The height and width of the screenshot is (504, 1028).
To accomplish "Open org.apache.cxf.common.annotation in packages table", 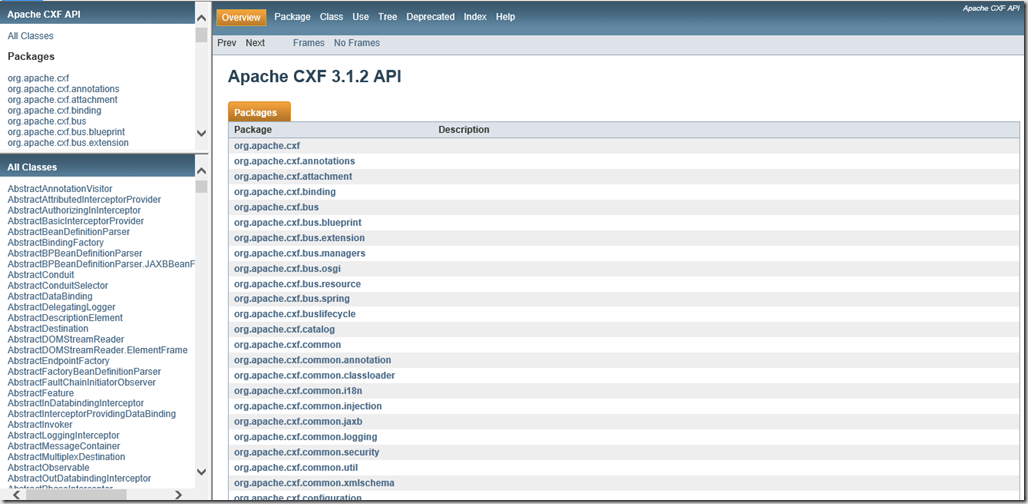I will 313,360.
